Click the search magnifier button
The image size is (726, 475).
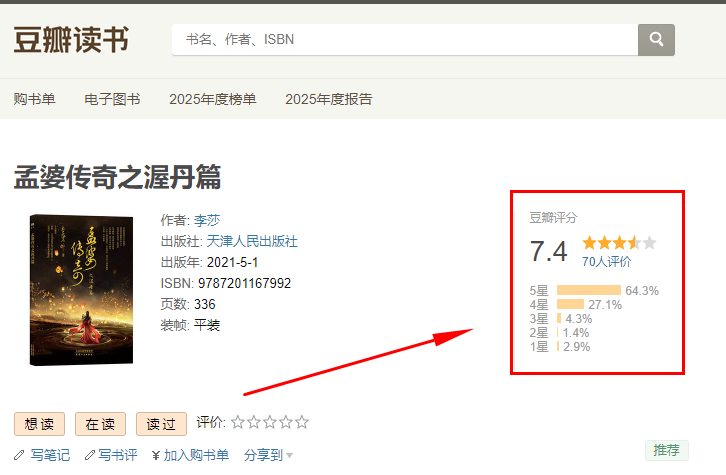coord(656,40)
